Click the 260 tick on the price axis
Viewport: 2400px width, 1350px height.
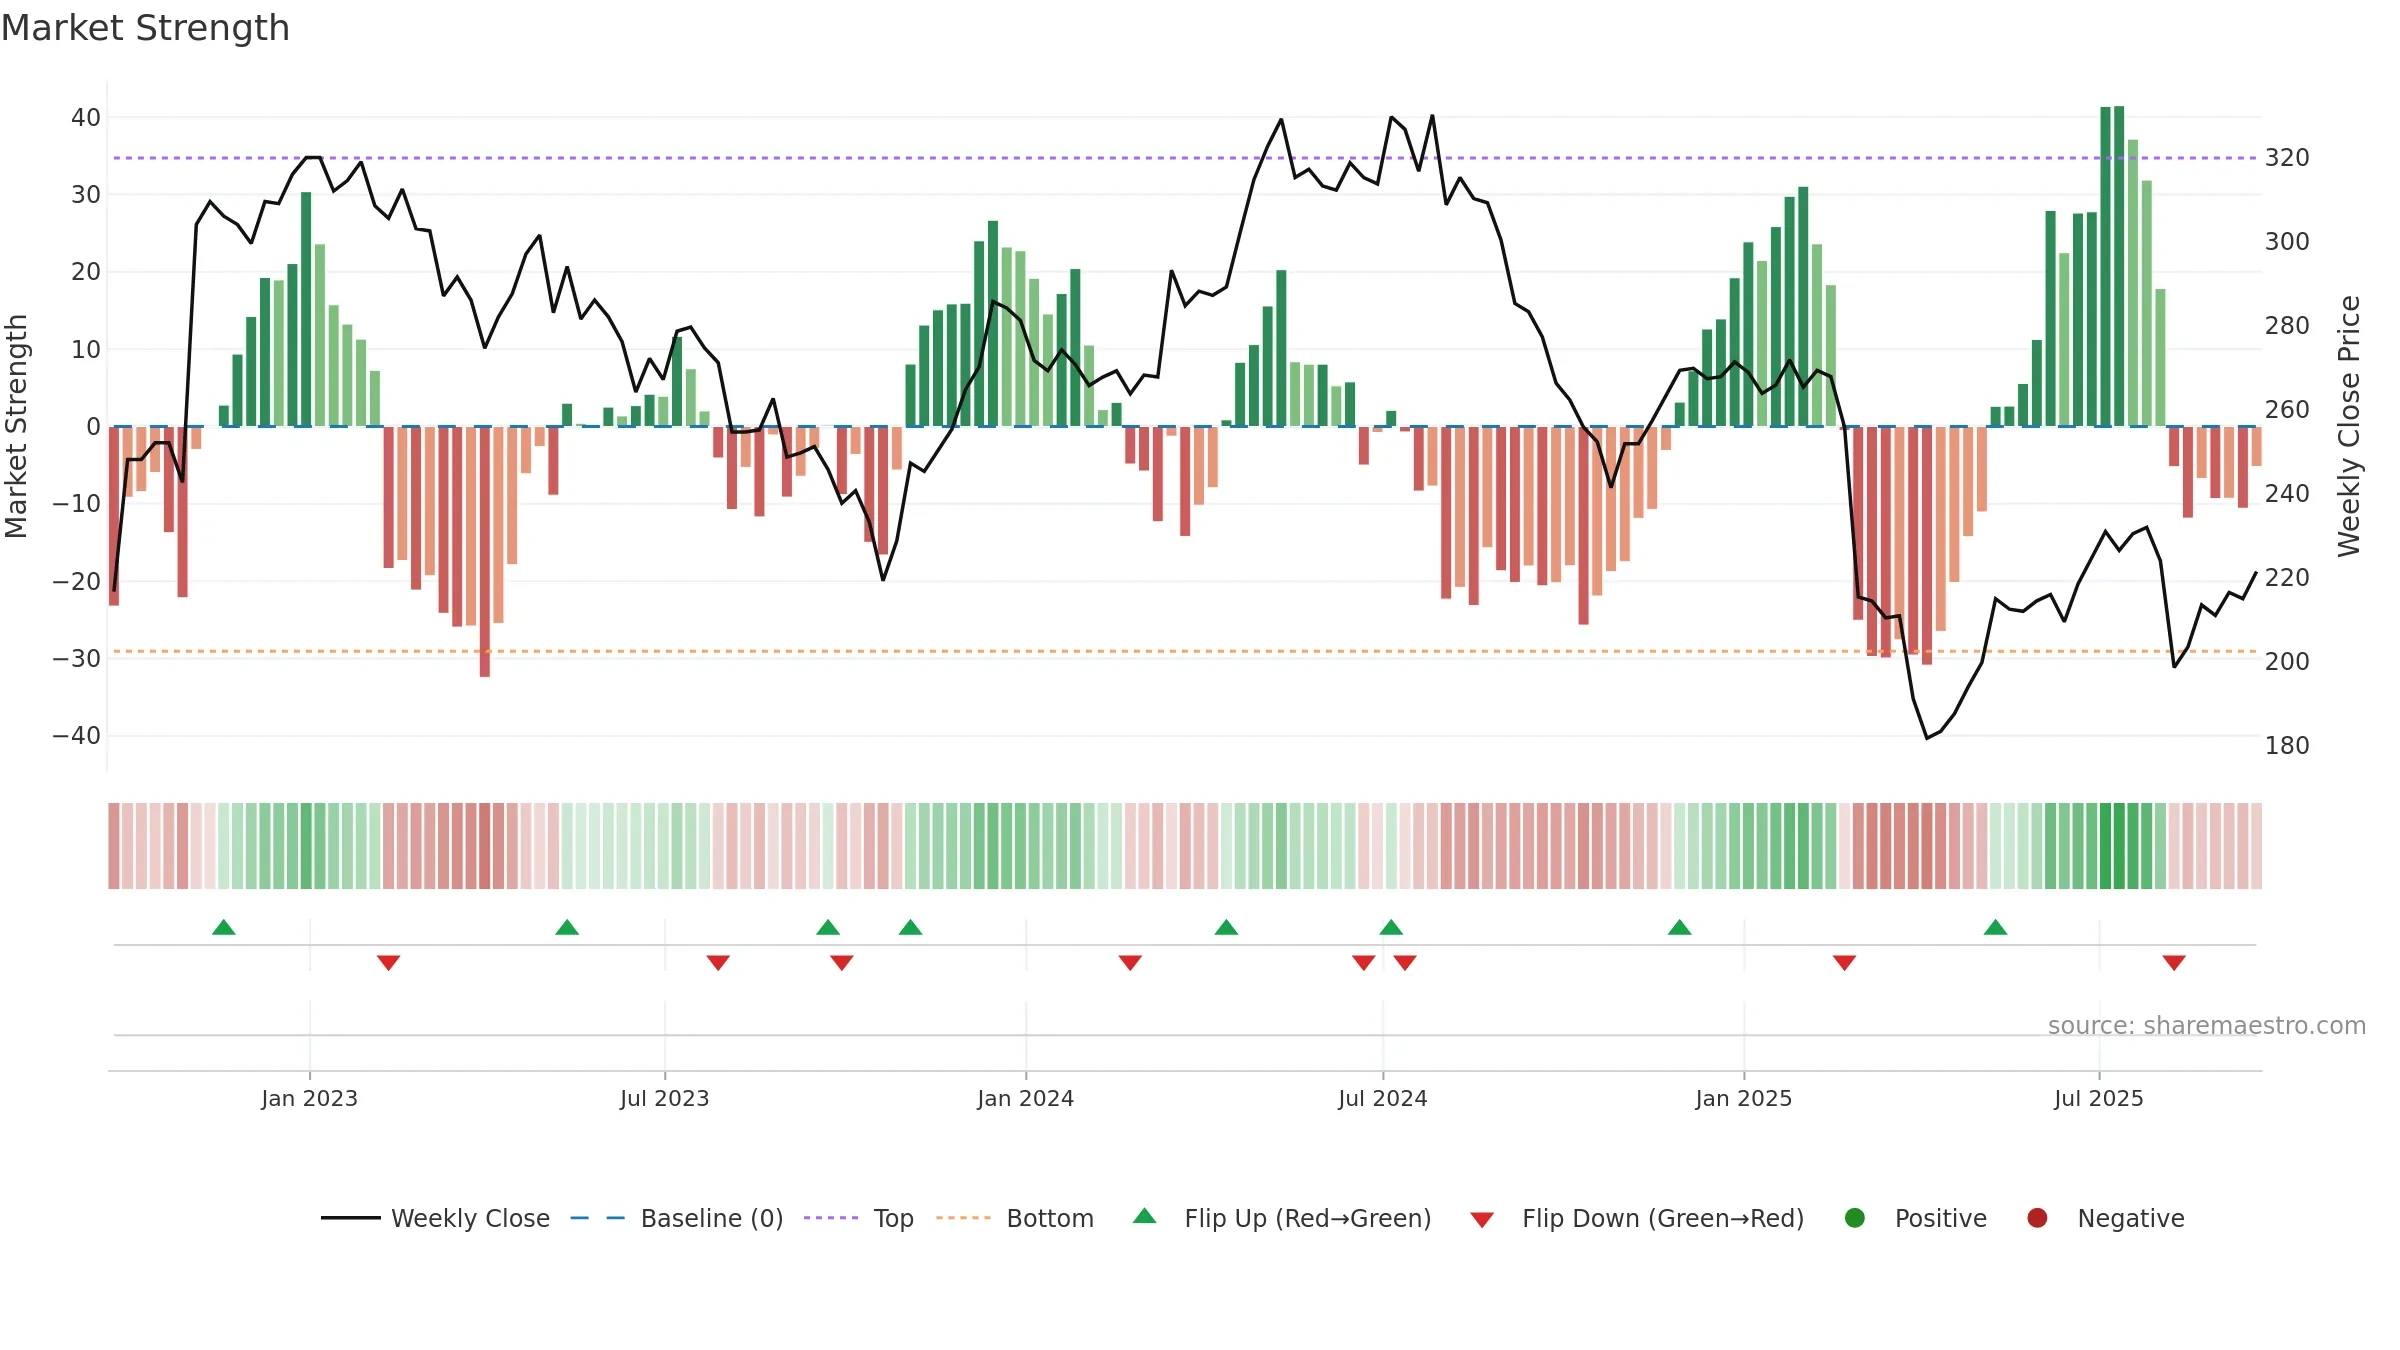(x=2287, y=410)
